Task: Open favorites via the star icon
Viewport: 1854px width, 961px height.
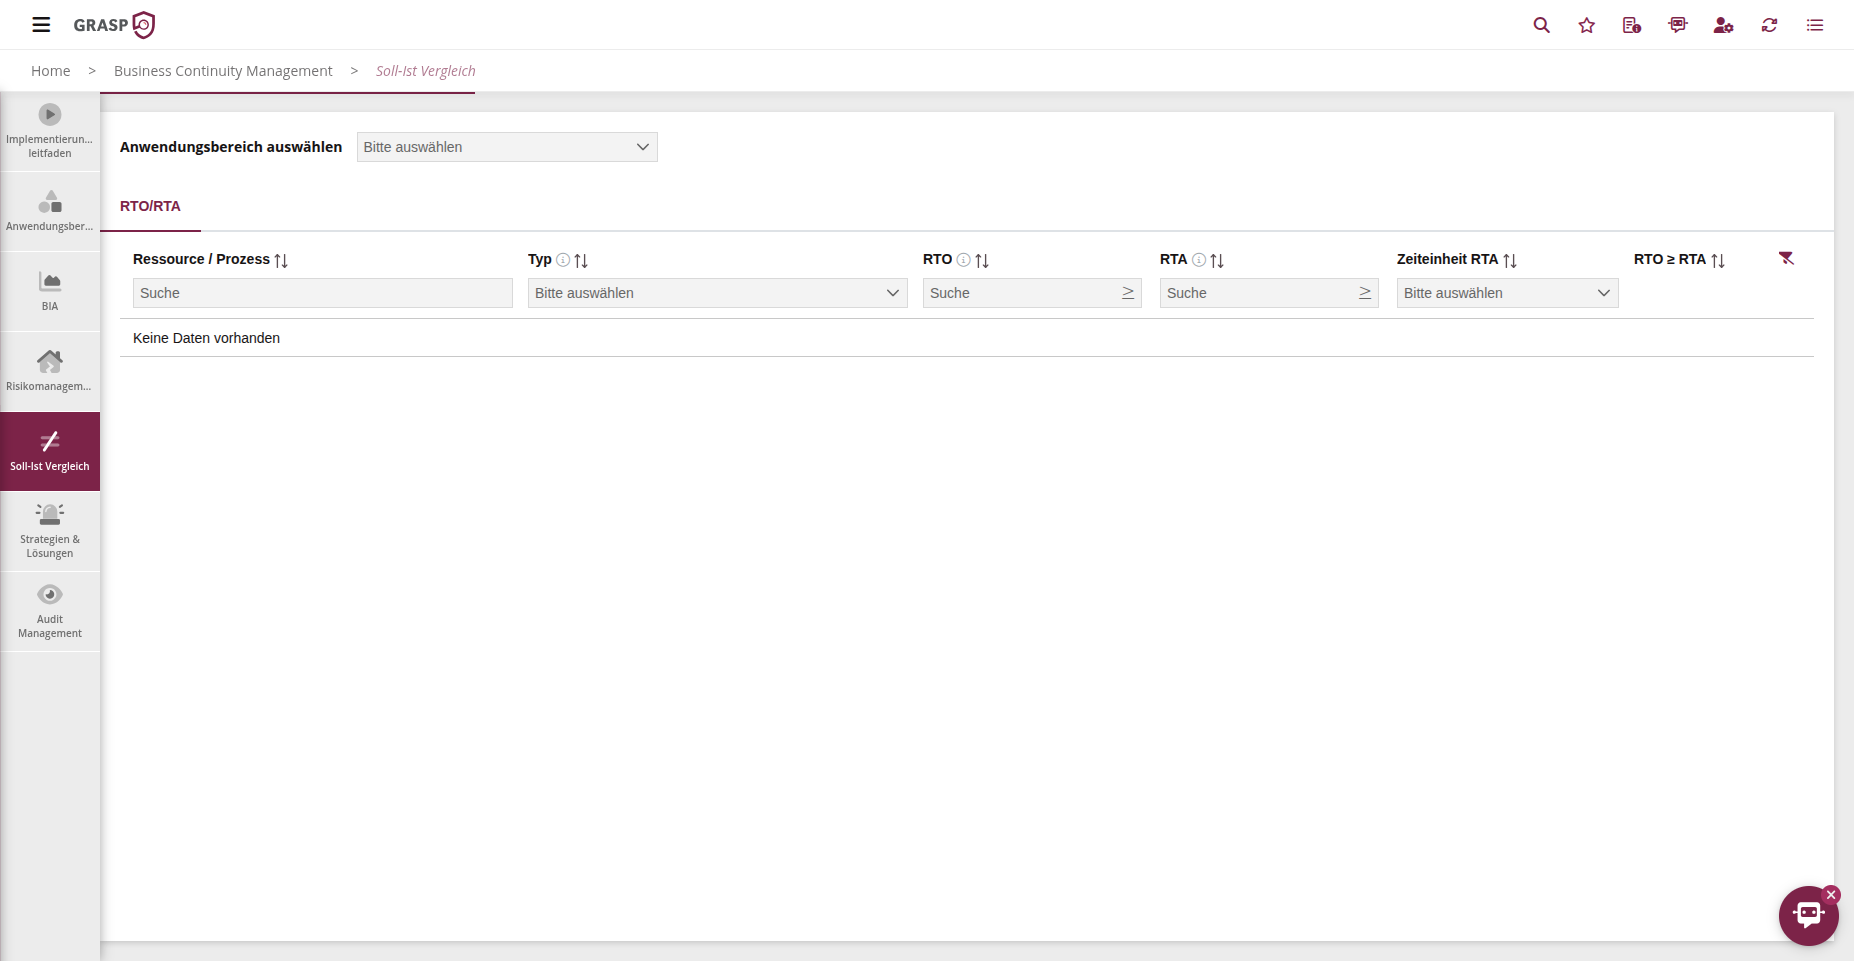Action: 1586,25
